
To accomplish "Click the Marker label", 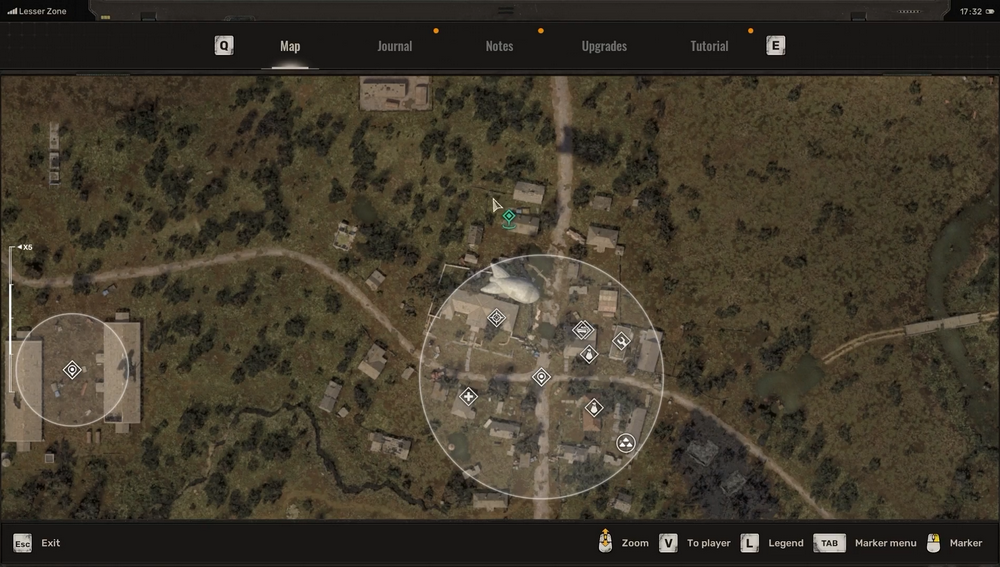I will pos(966,543).
